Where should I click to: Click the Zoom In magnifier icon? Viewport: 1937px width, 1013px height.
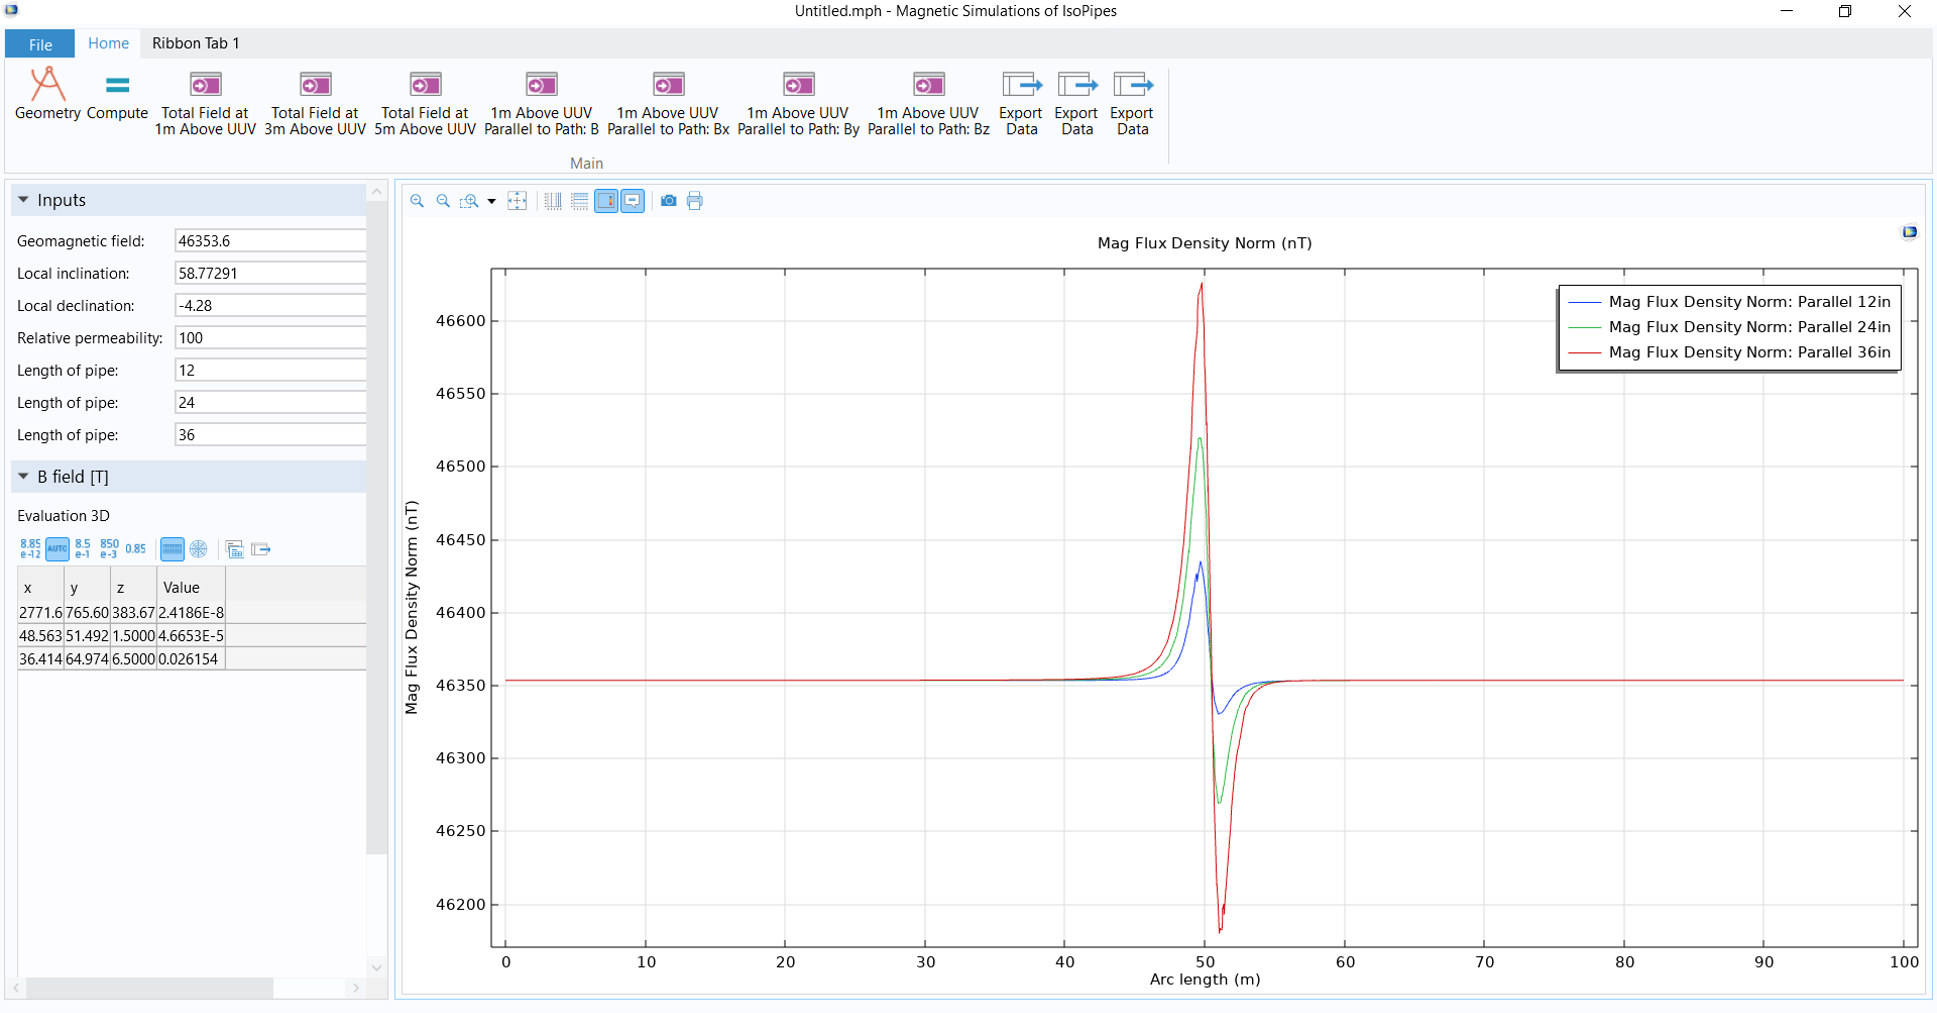pos(417,201)
